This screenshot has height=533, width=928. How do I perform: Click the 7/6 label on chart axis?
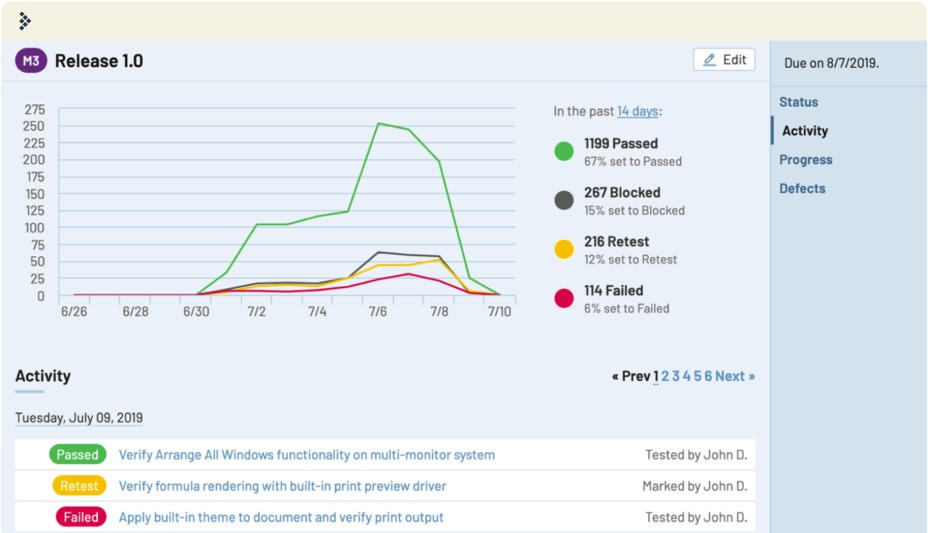pyautogui.click(x=378, y=312)
